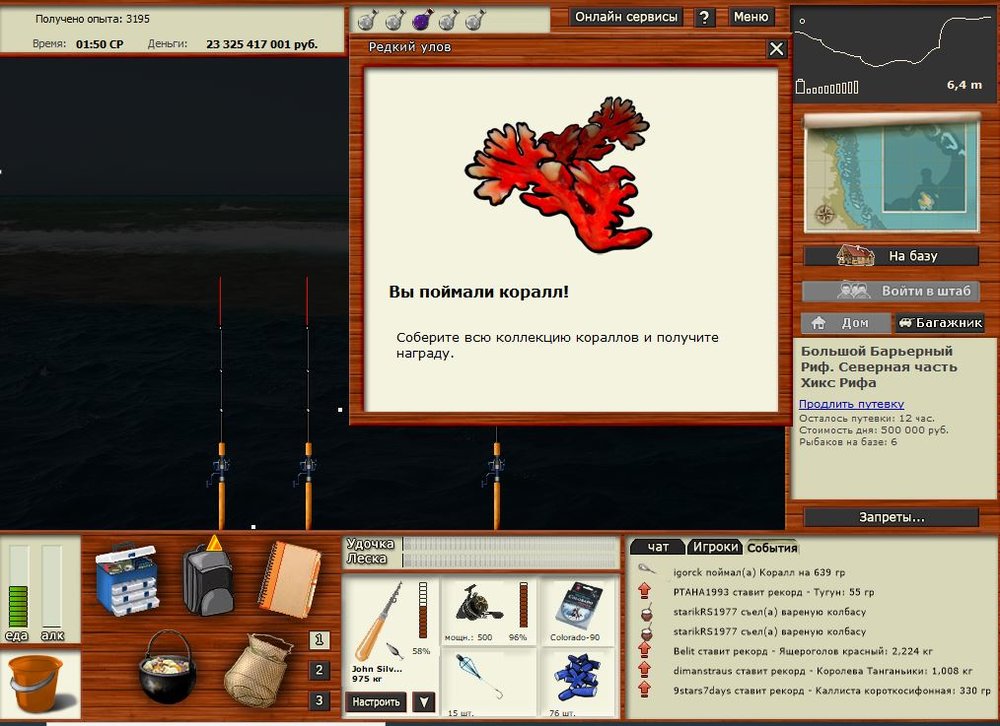Click the blue bait item slot

tap(578, 679)
